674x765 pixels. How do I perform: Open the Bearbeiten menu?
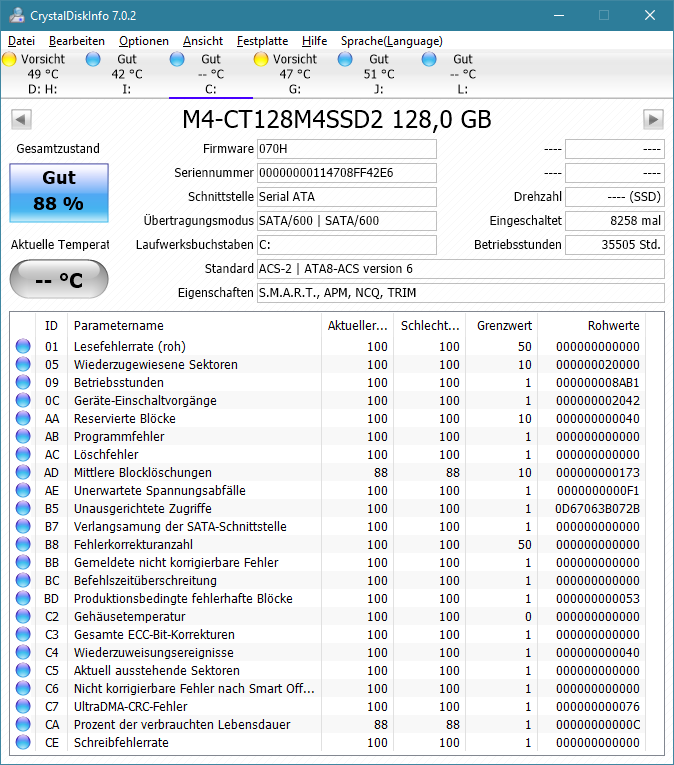[77, 41]
